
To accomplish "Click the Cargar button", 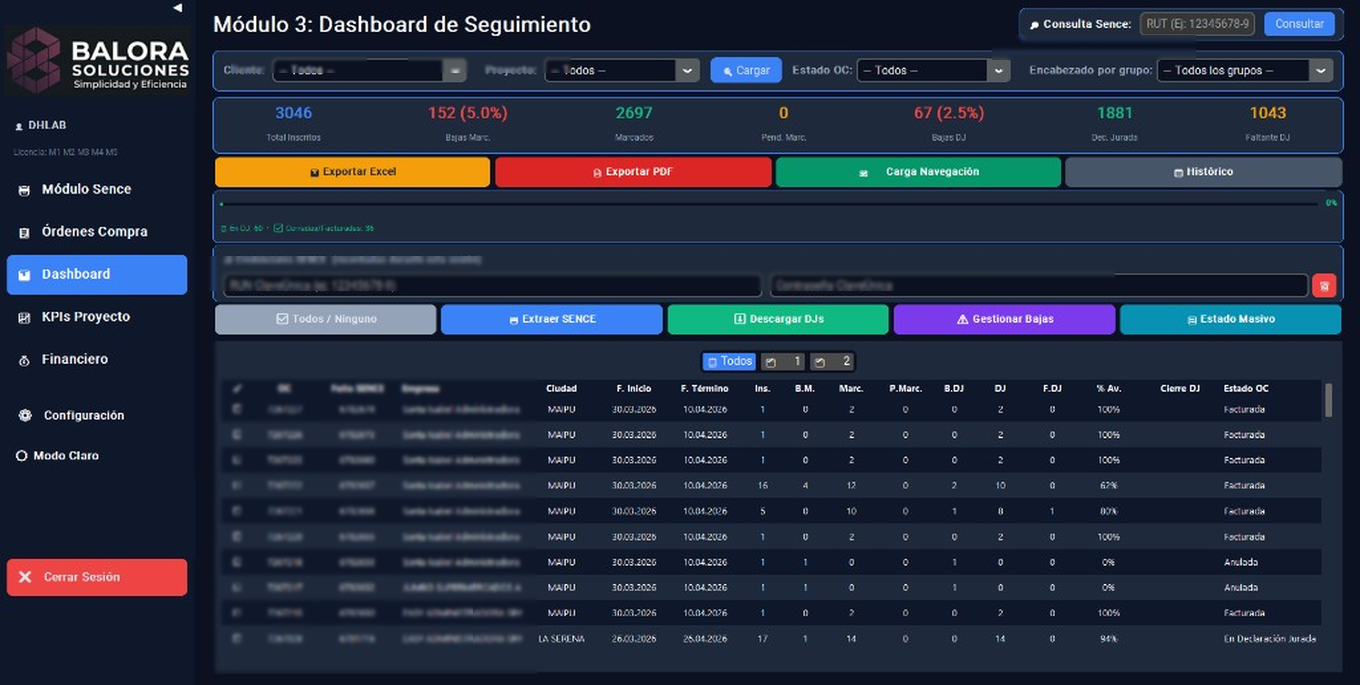I will (746, 71).
